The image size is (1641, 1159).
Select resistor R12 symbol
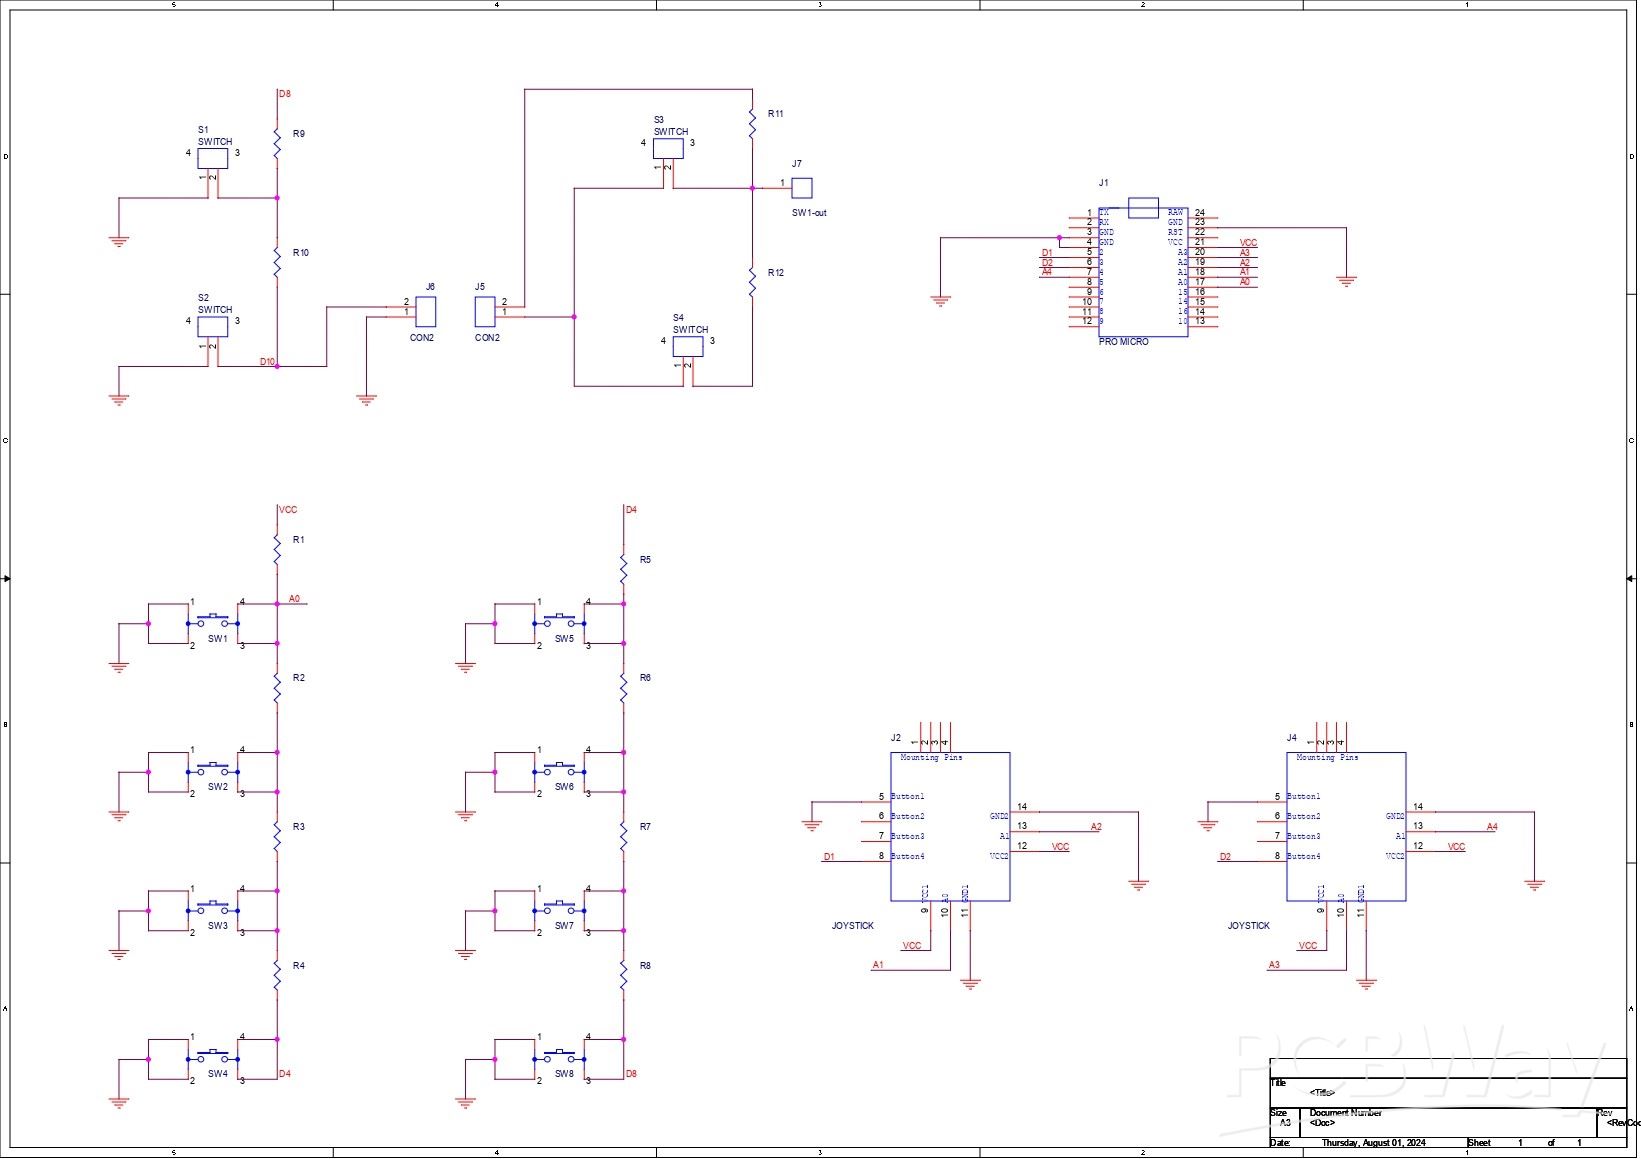(x=752, y=281)
